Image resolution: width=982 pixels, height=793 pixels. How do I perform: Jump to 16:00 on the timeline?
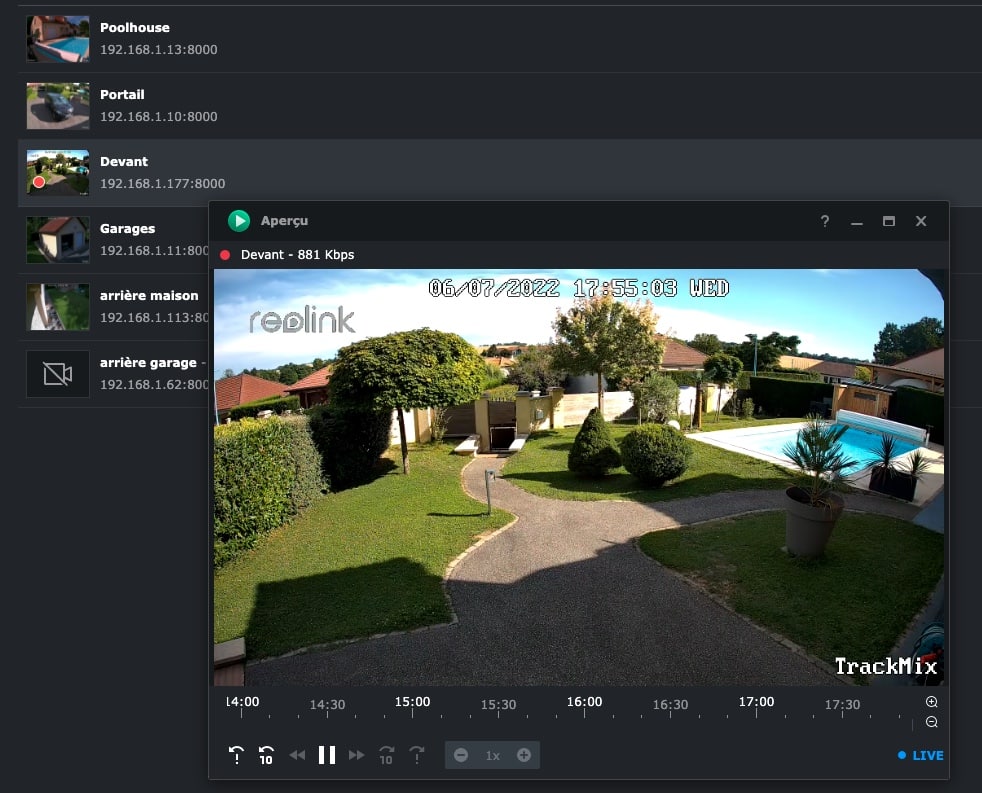click(x=584, y=702)
